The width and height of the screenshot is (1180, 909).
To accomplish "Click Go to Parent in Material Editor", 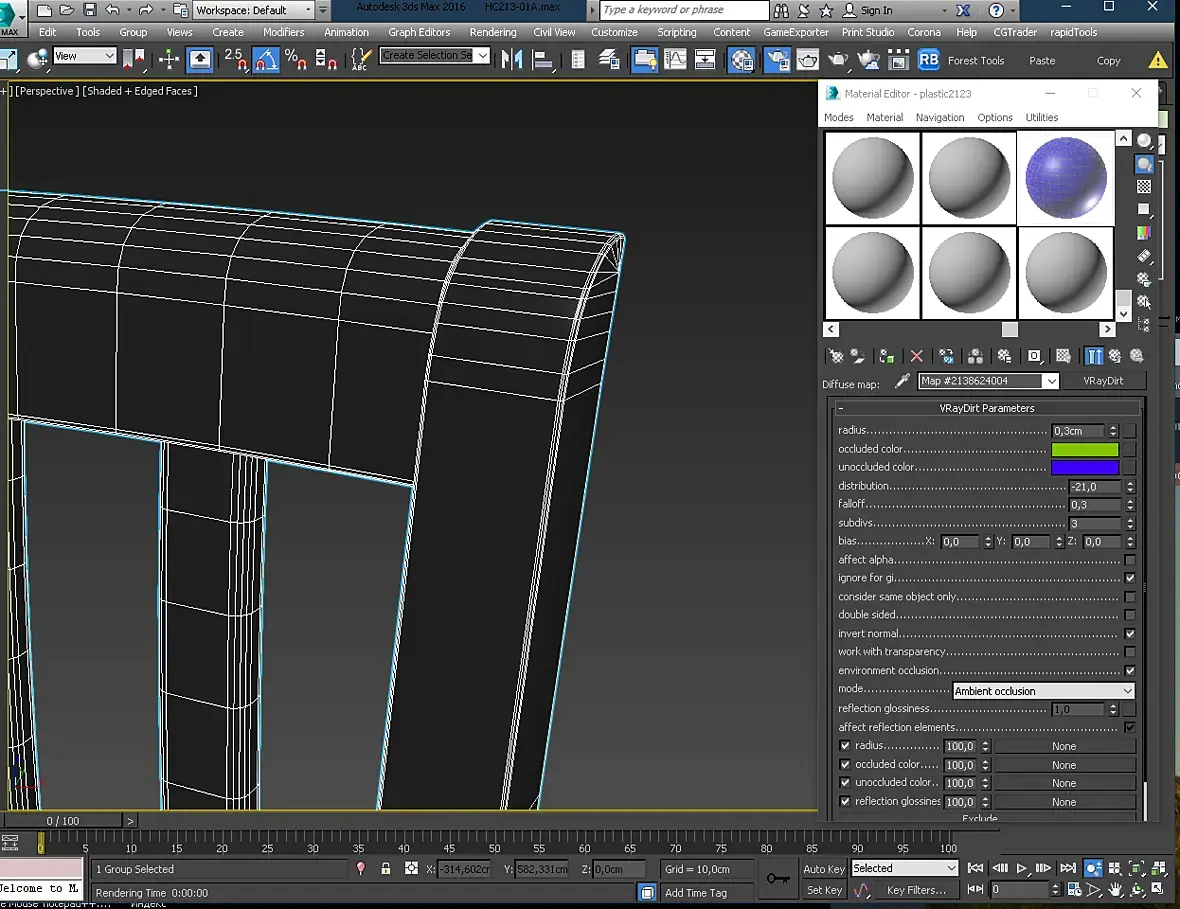I will (1115, 356).
